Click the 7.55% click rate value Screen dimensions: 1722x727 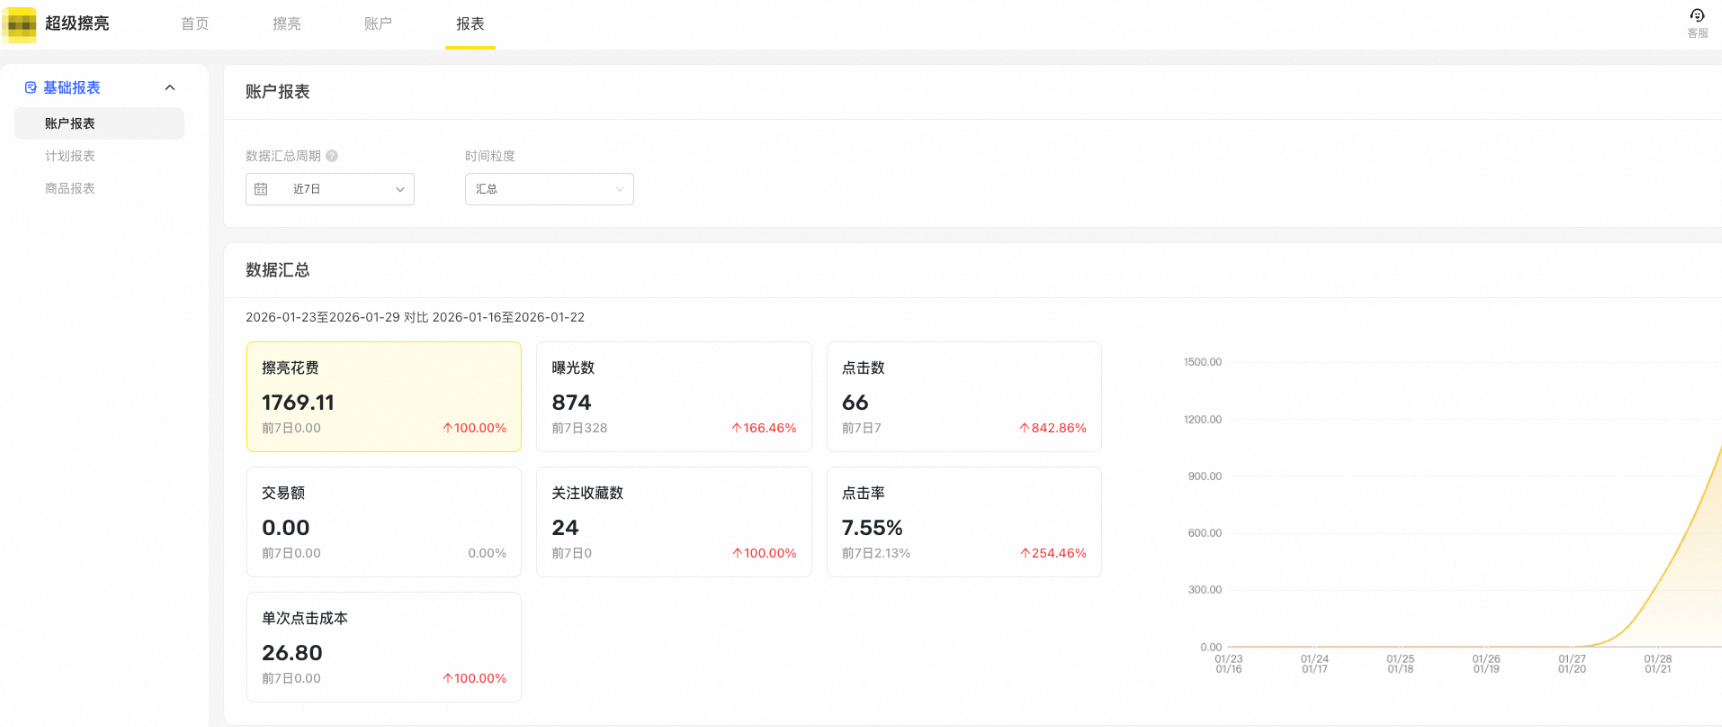[x=872, y=527]
